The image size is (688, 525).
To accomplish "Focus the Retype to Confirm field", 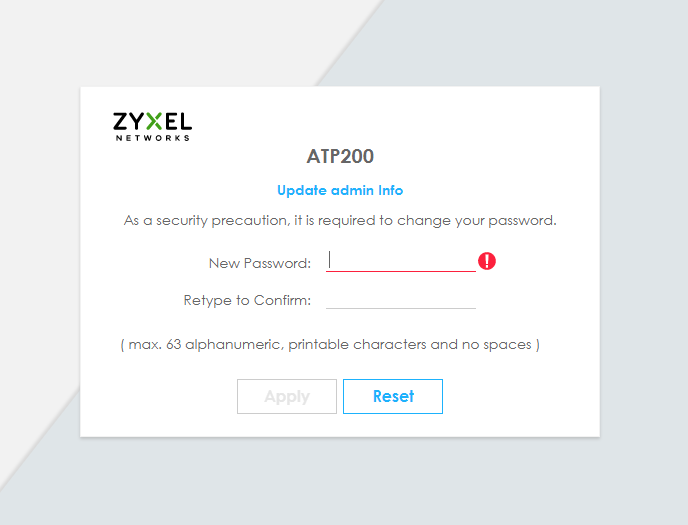I will tap(401, 299).
